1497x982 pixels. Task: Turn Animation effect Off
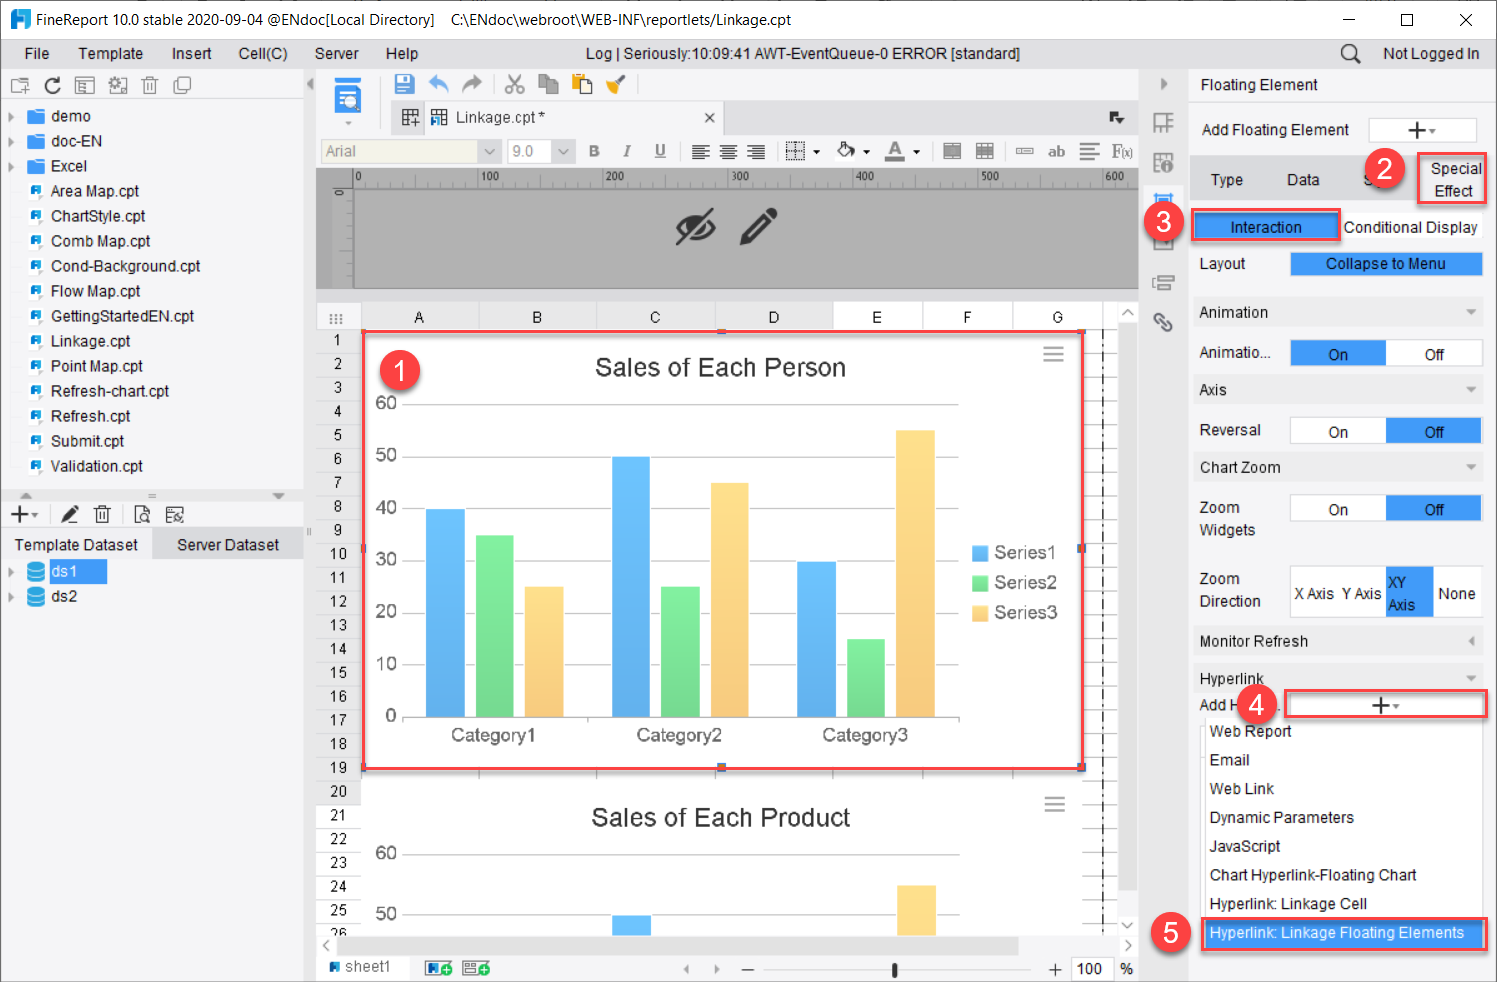[x=1434, y=354]
